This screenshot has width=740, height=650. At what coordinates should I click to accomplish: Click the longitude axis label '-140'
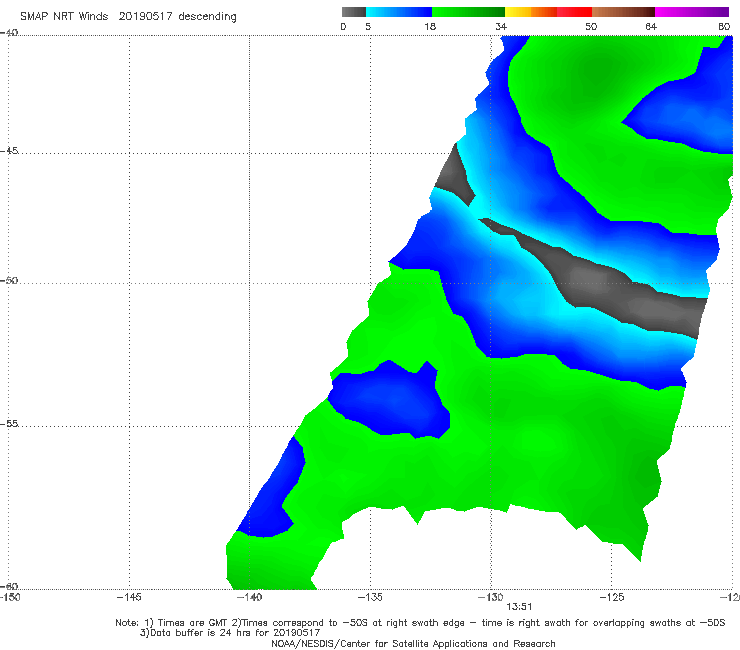(x=249, y=598)
